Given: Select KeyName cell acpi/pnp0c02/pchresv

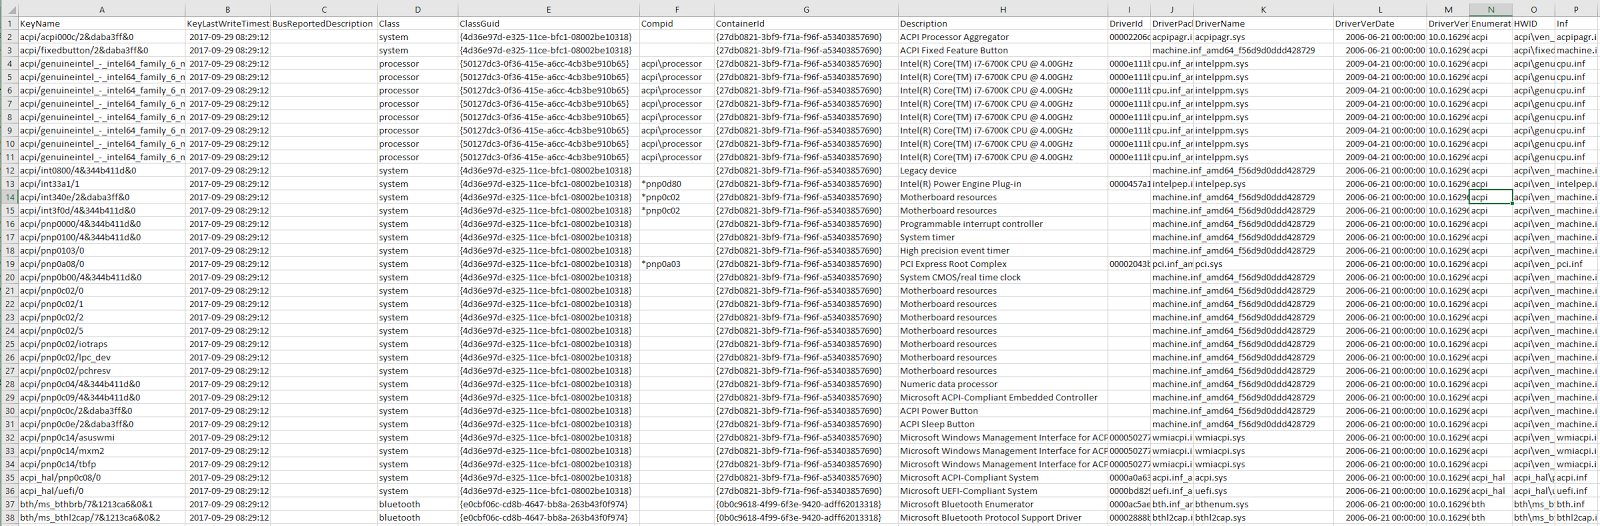Looking at the screenshot, I should pyautogui.click(x=101, y=371).
